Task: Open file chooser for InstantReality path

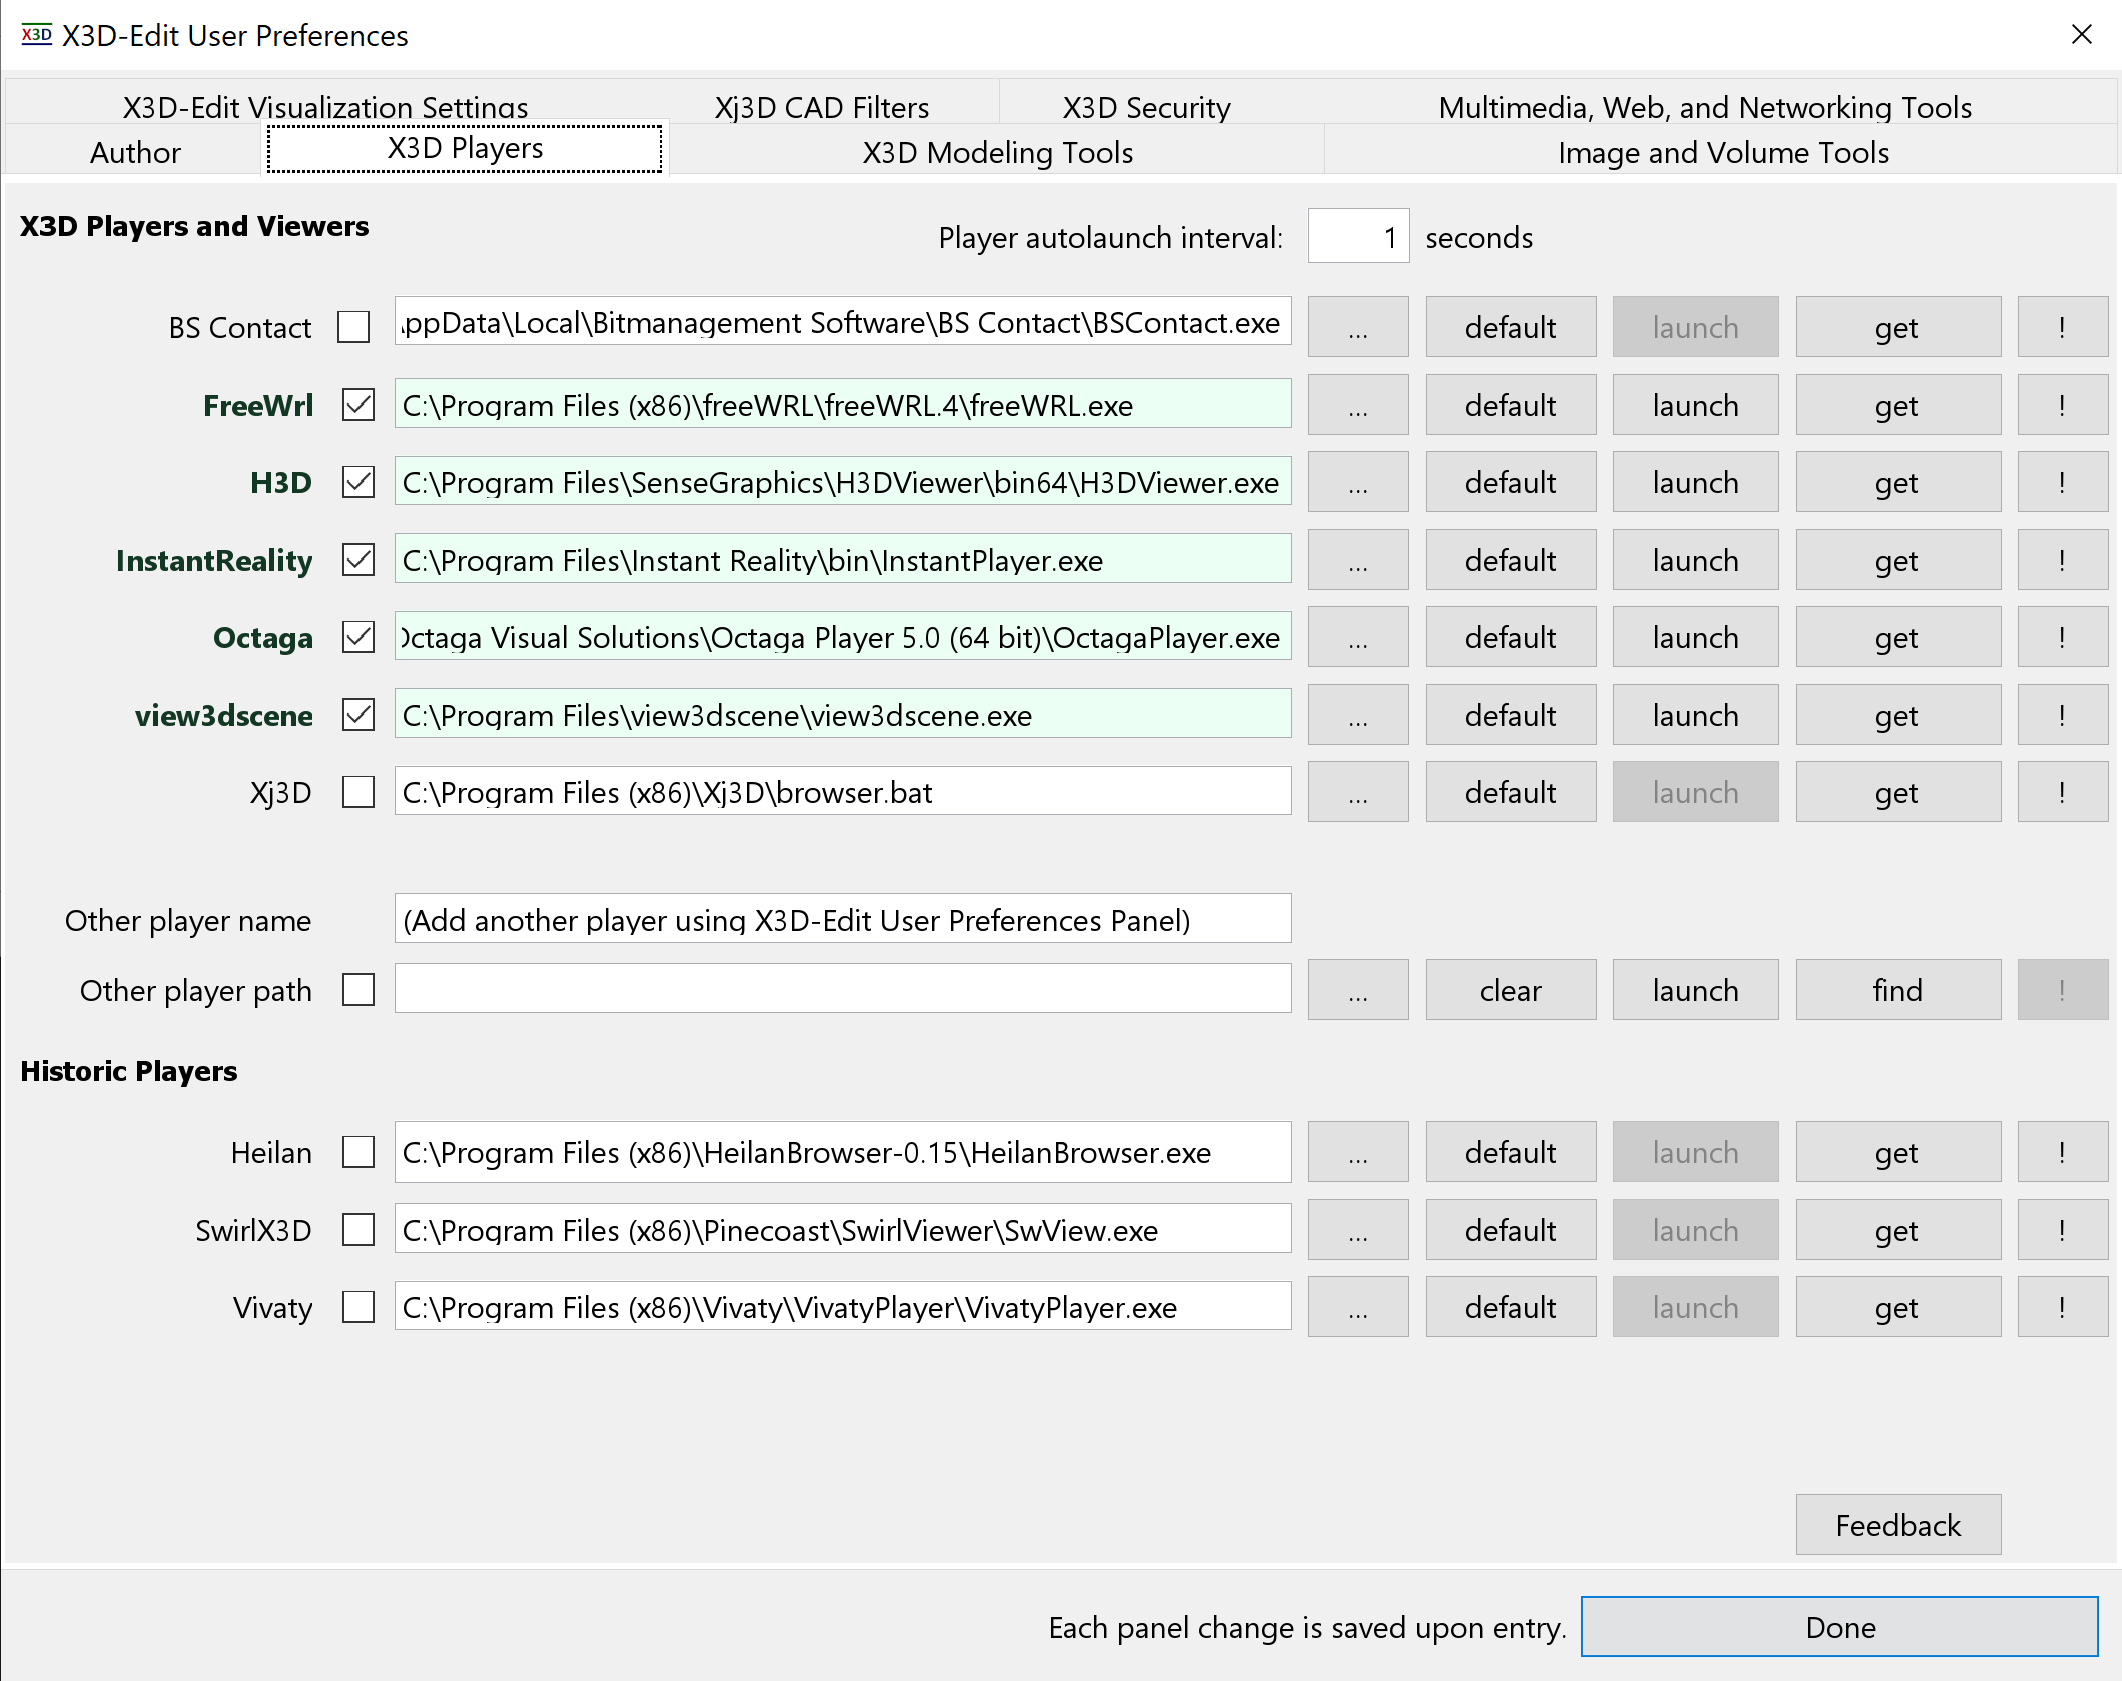Action: pos(1358,560)
